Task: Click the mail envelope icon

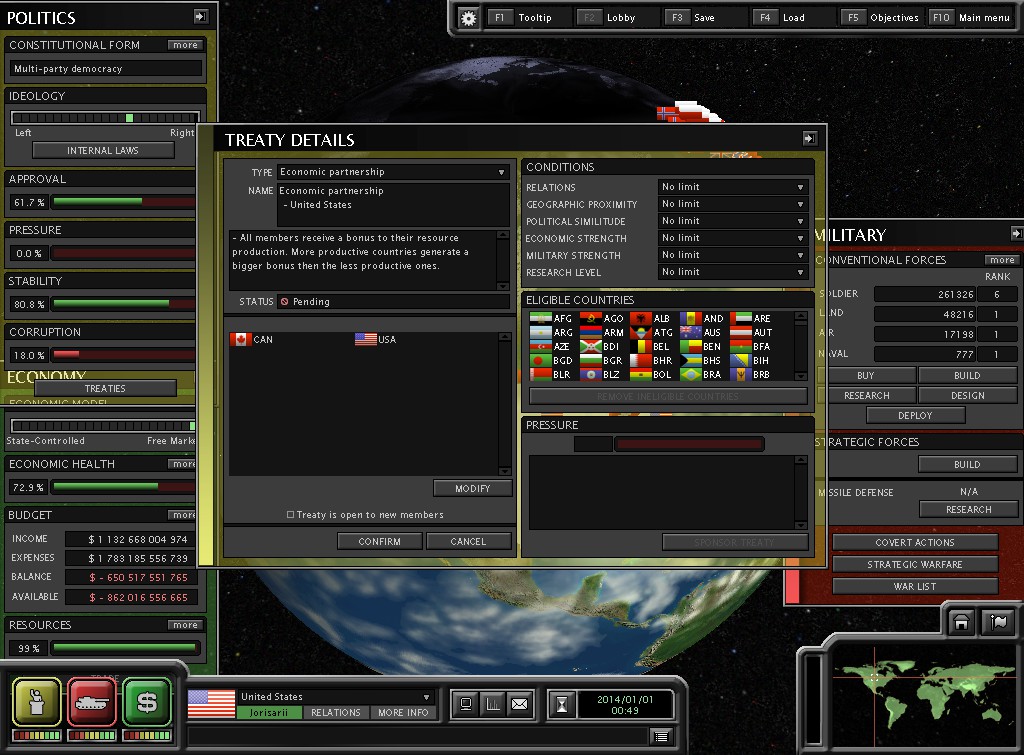Action: point(519,704)
